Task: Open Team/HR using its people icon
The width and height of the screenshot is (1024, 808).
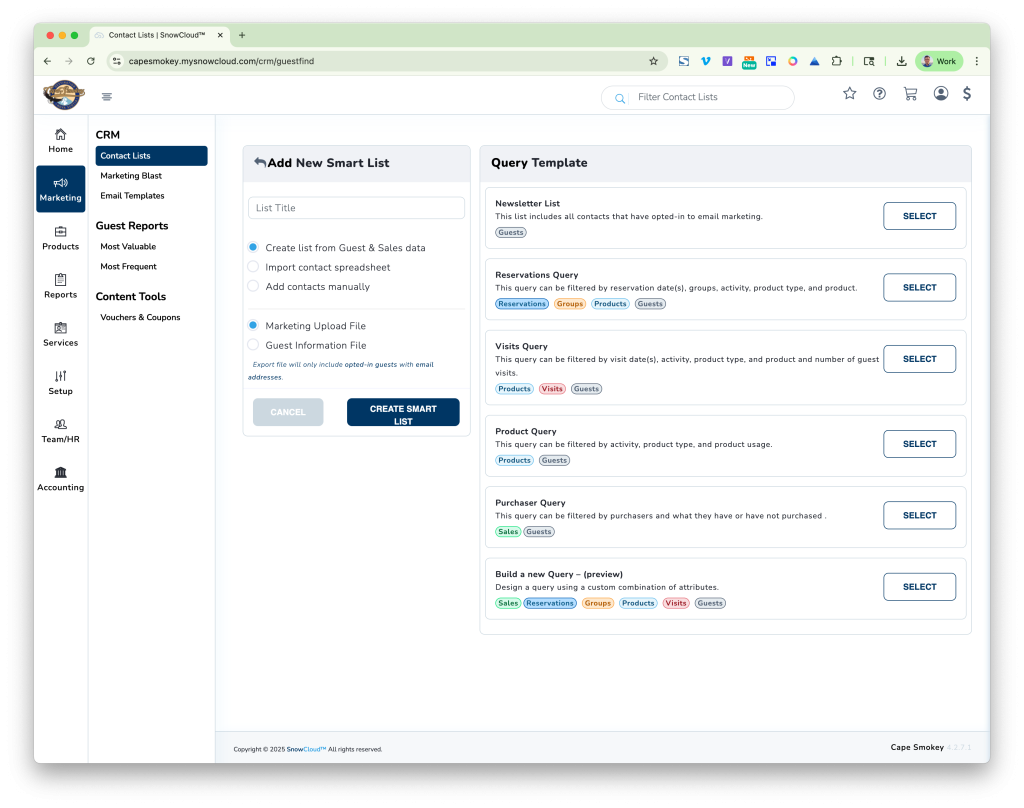Action: click(x=60, y=425)
